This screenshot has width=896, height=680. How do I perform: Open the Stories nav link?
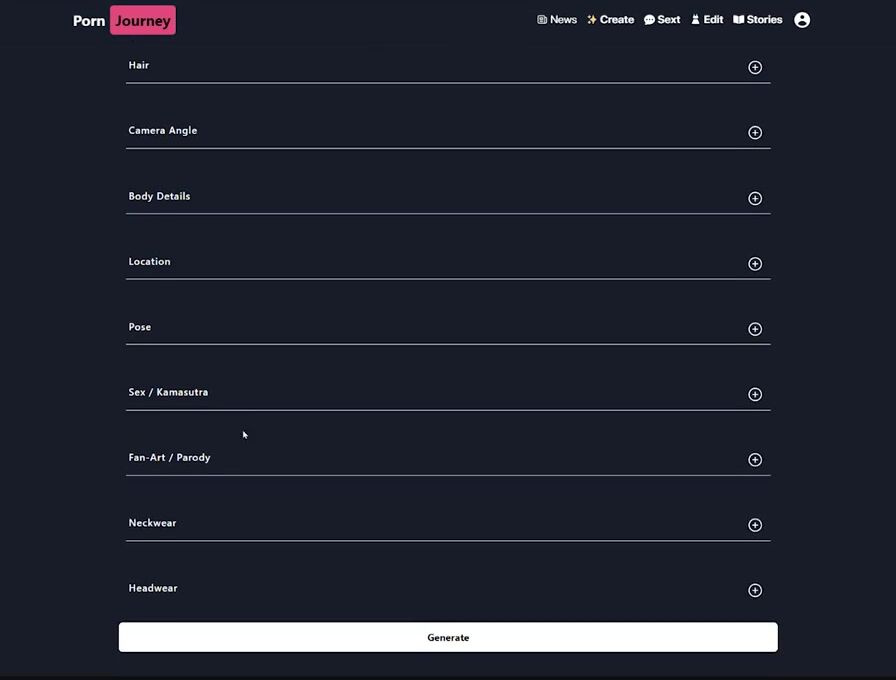point(758,20)
